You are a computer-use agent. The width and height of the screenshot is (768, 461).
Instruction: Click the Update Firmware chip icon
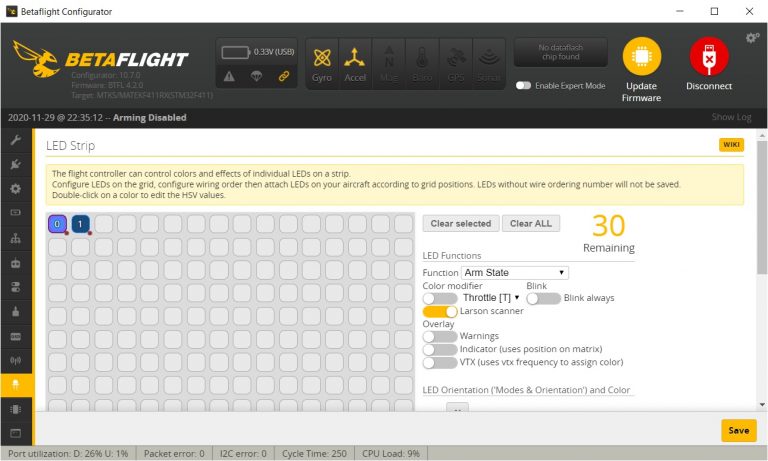click(642, 56)
